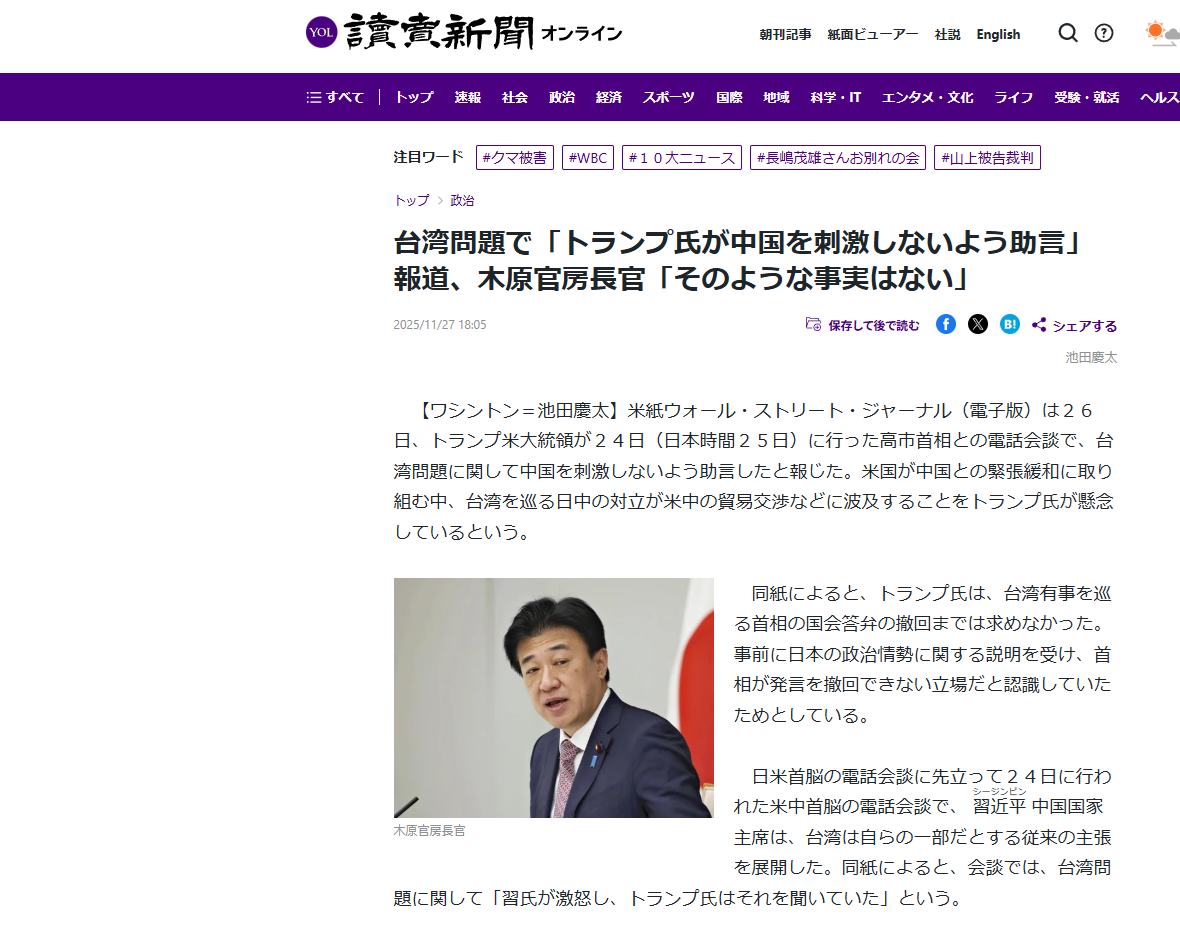1180x925 pixels.
Task: Click the シェアする share icon
Action: click(1039, 324)
